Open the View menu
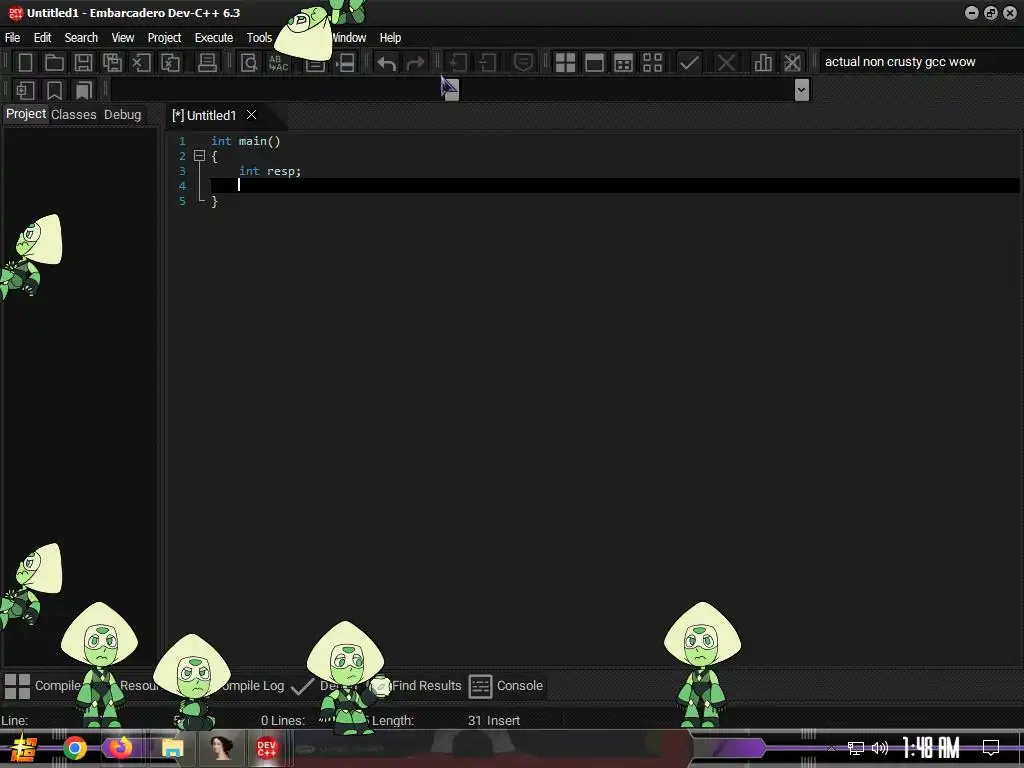Image resolution: width=1024 pixels, height=768 pixels. (122, 38)
